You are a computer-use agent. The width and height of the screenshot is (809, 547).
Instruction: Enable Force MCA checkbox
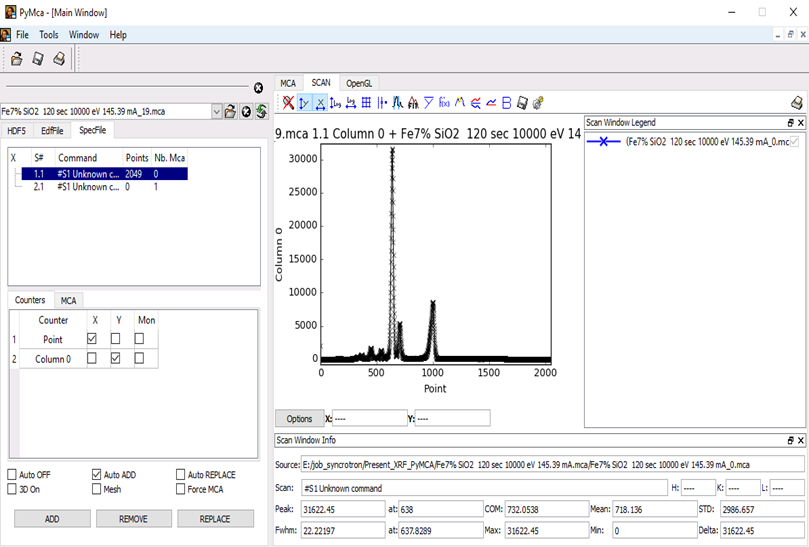181,489
